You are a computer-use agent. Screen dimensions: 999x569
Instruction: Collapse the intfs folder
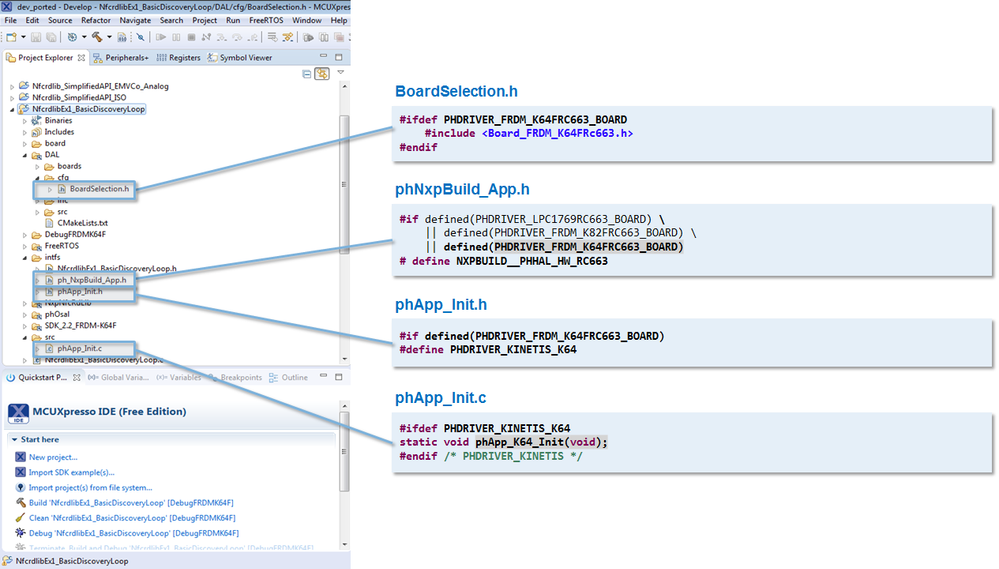25,258
